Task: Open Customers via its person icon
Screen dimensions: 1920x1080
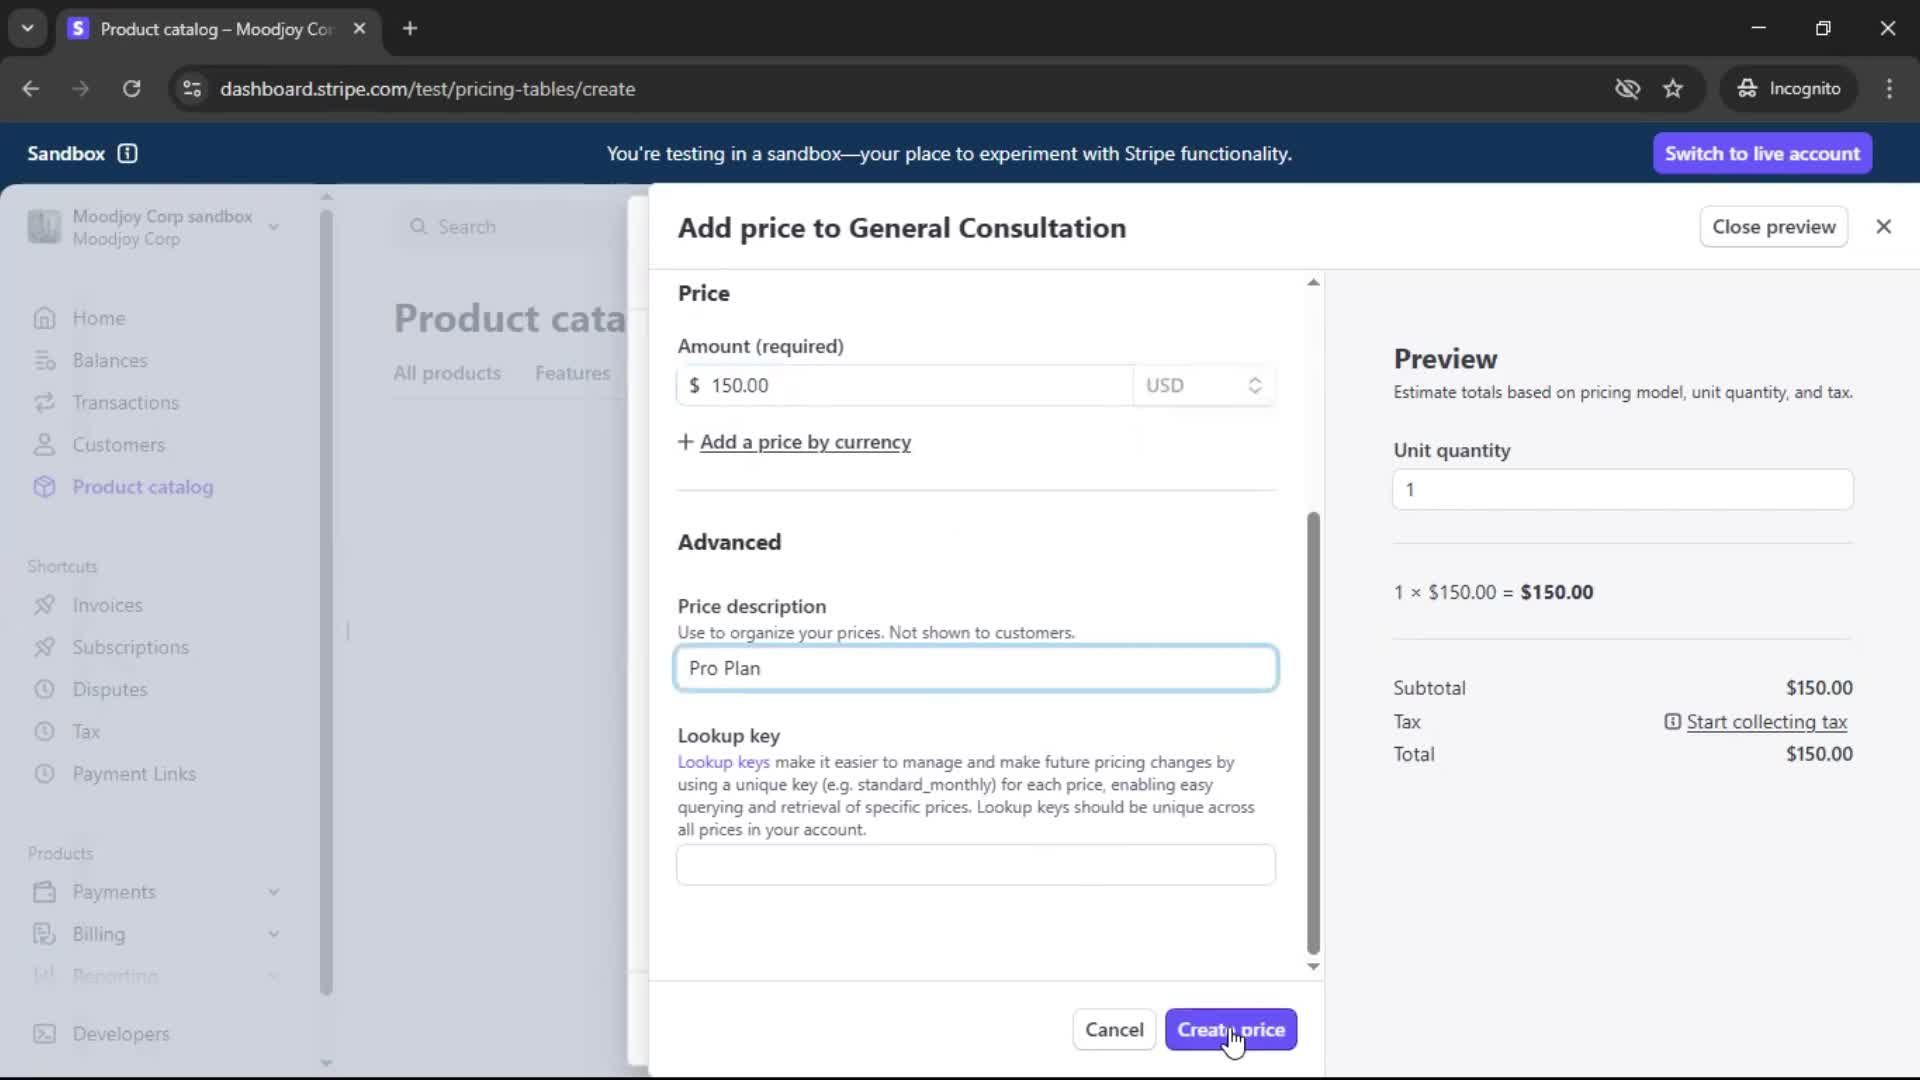Action: click(44, 445)
